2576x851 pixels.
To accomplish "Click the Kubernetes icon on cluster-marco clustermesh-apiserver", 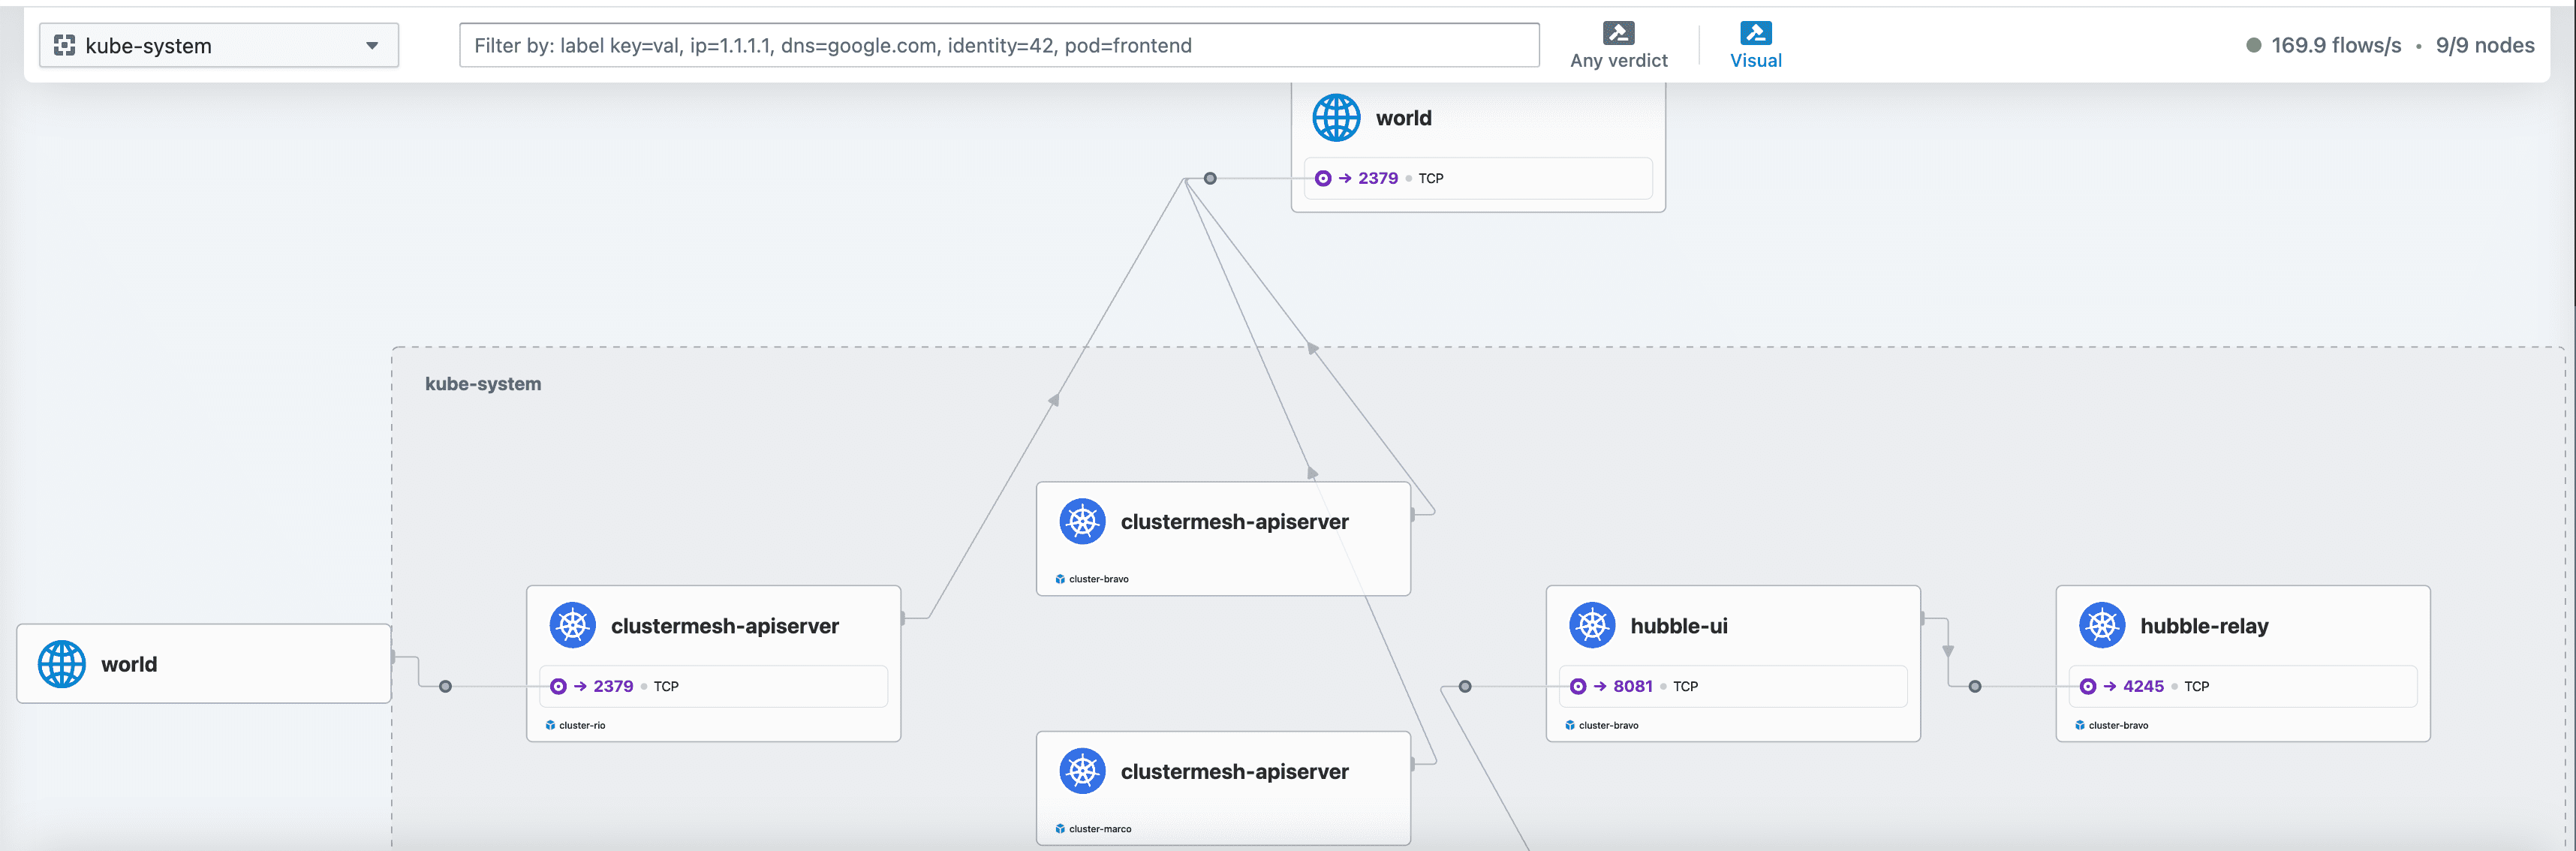I will (1083, 771).
